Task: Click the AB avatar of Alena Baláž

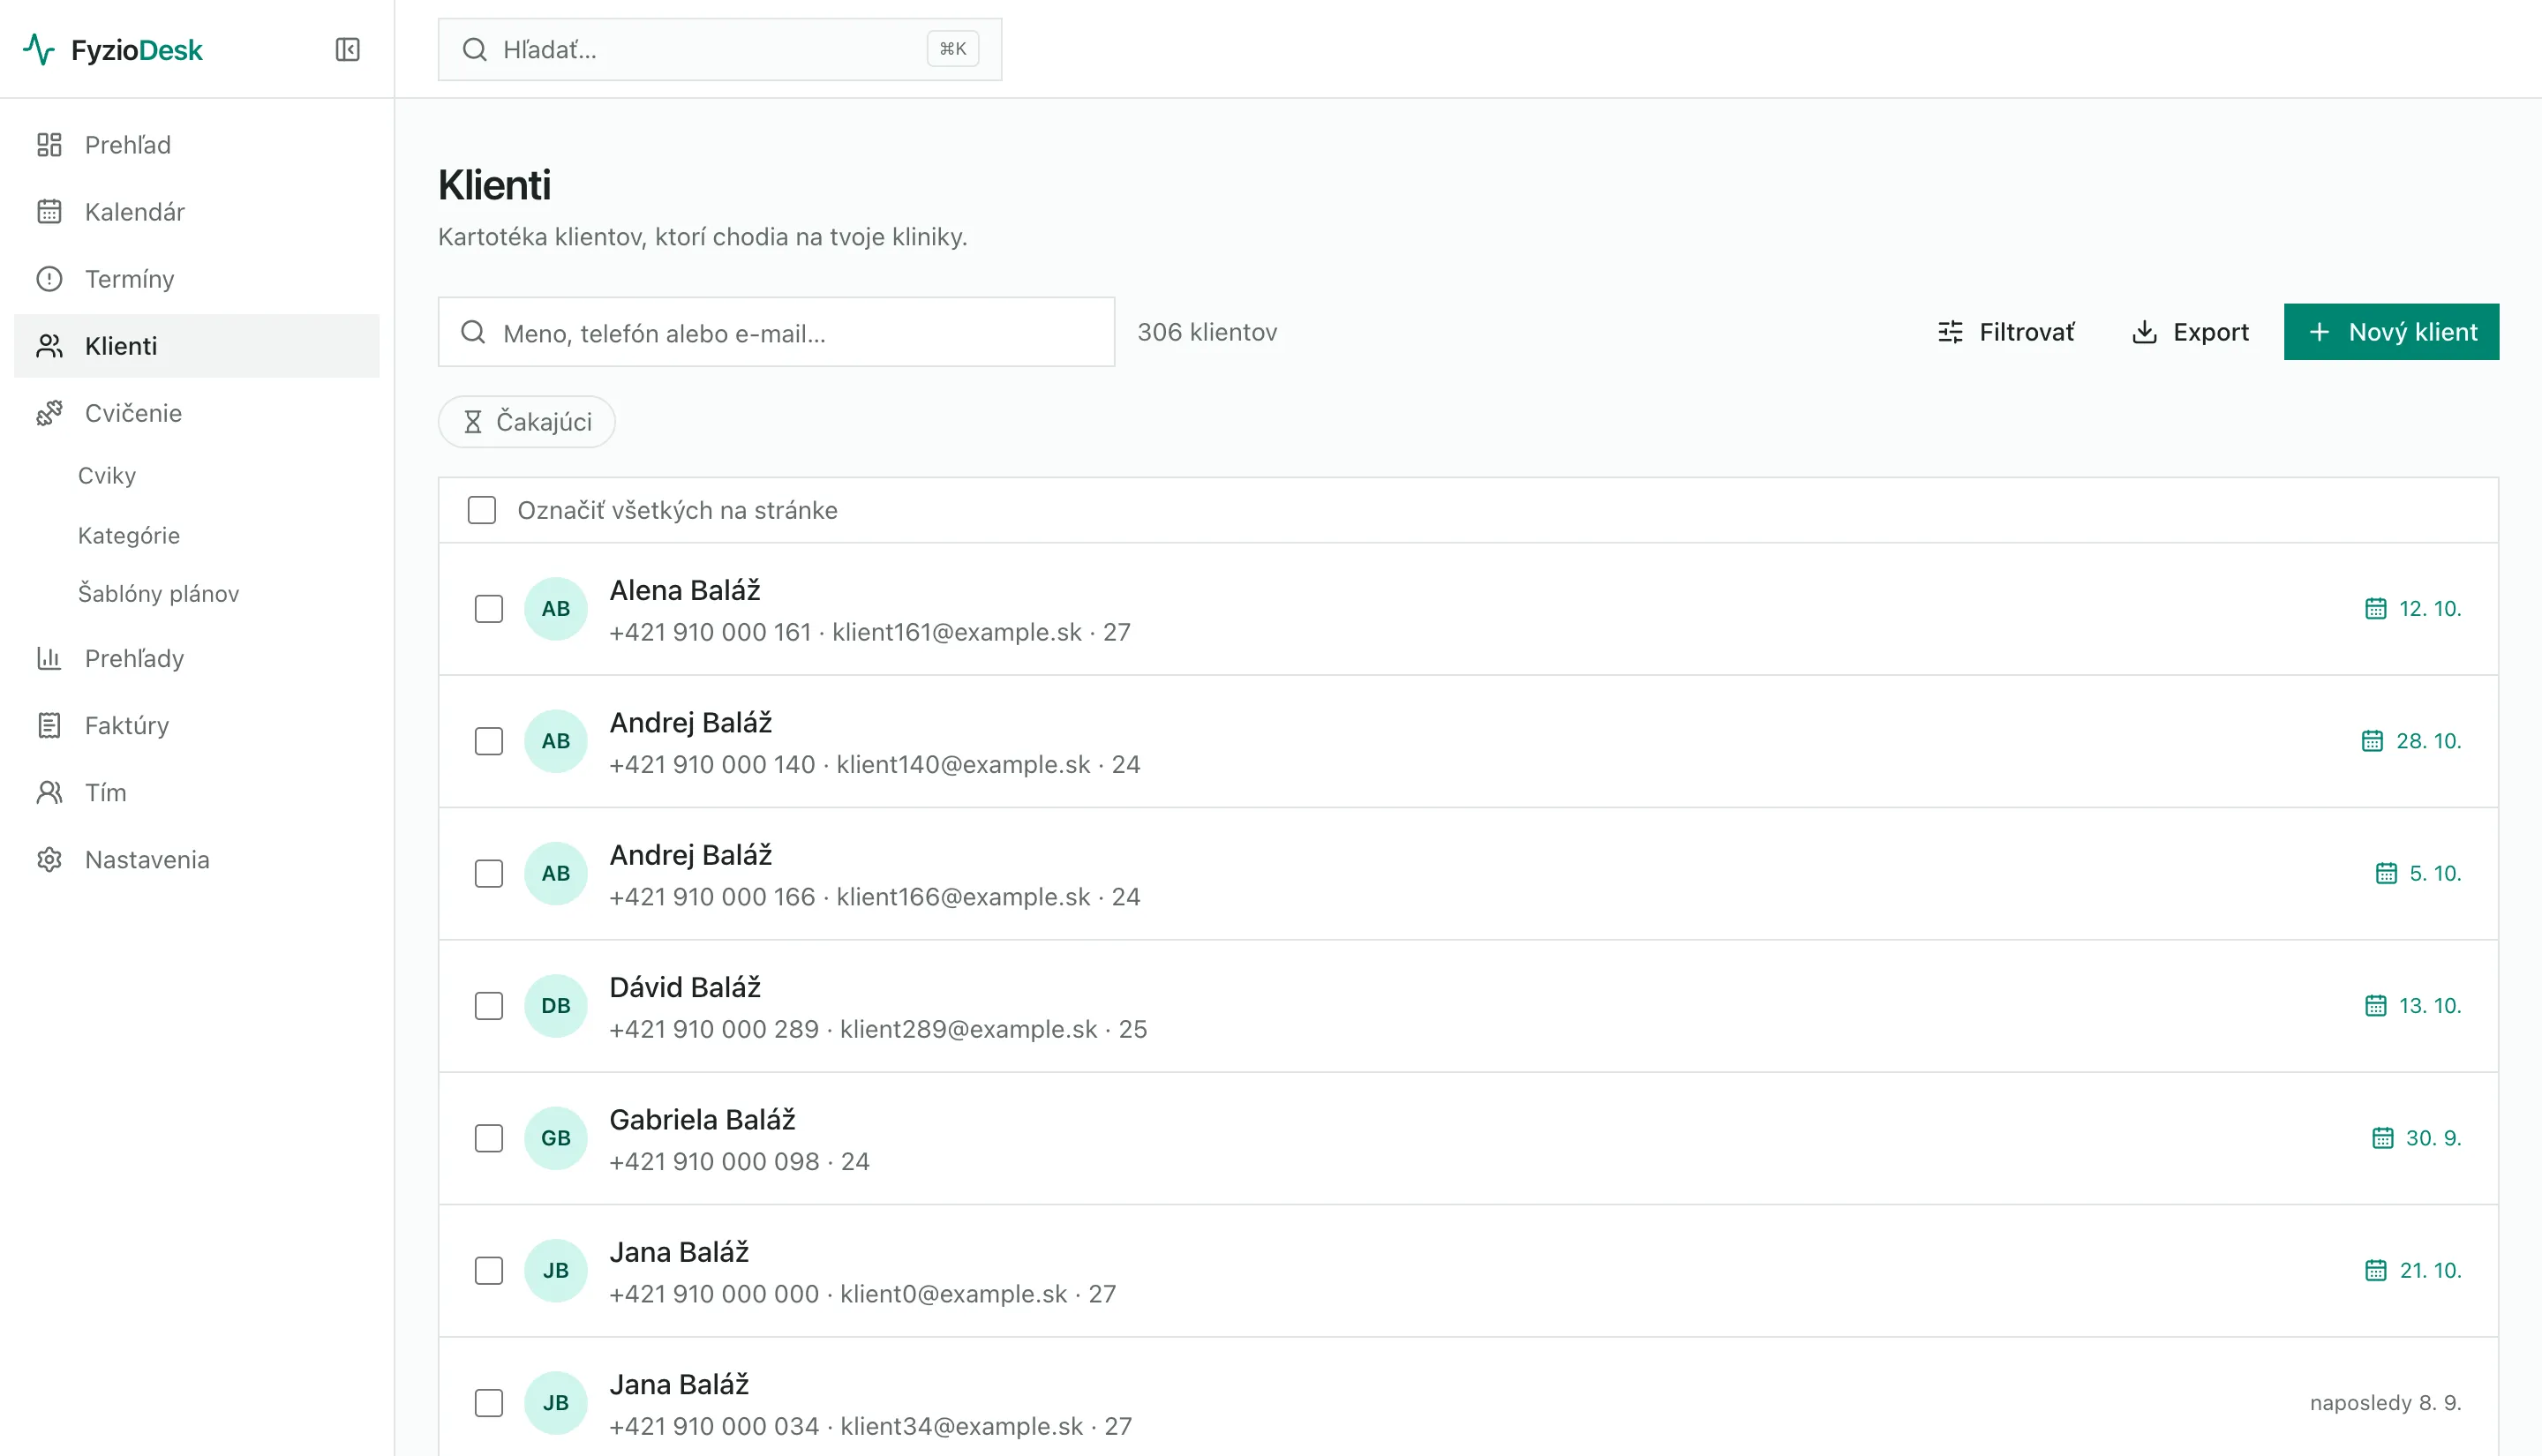Action: (x=556, y=609)
